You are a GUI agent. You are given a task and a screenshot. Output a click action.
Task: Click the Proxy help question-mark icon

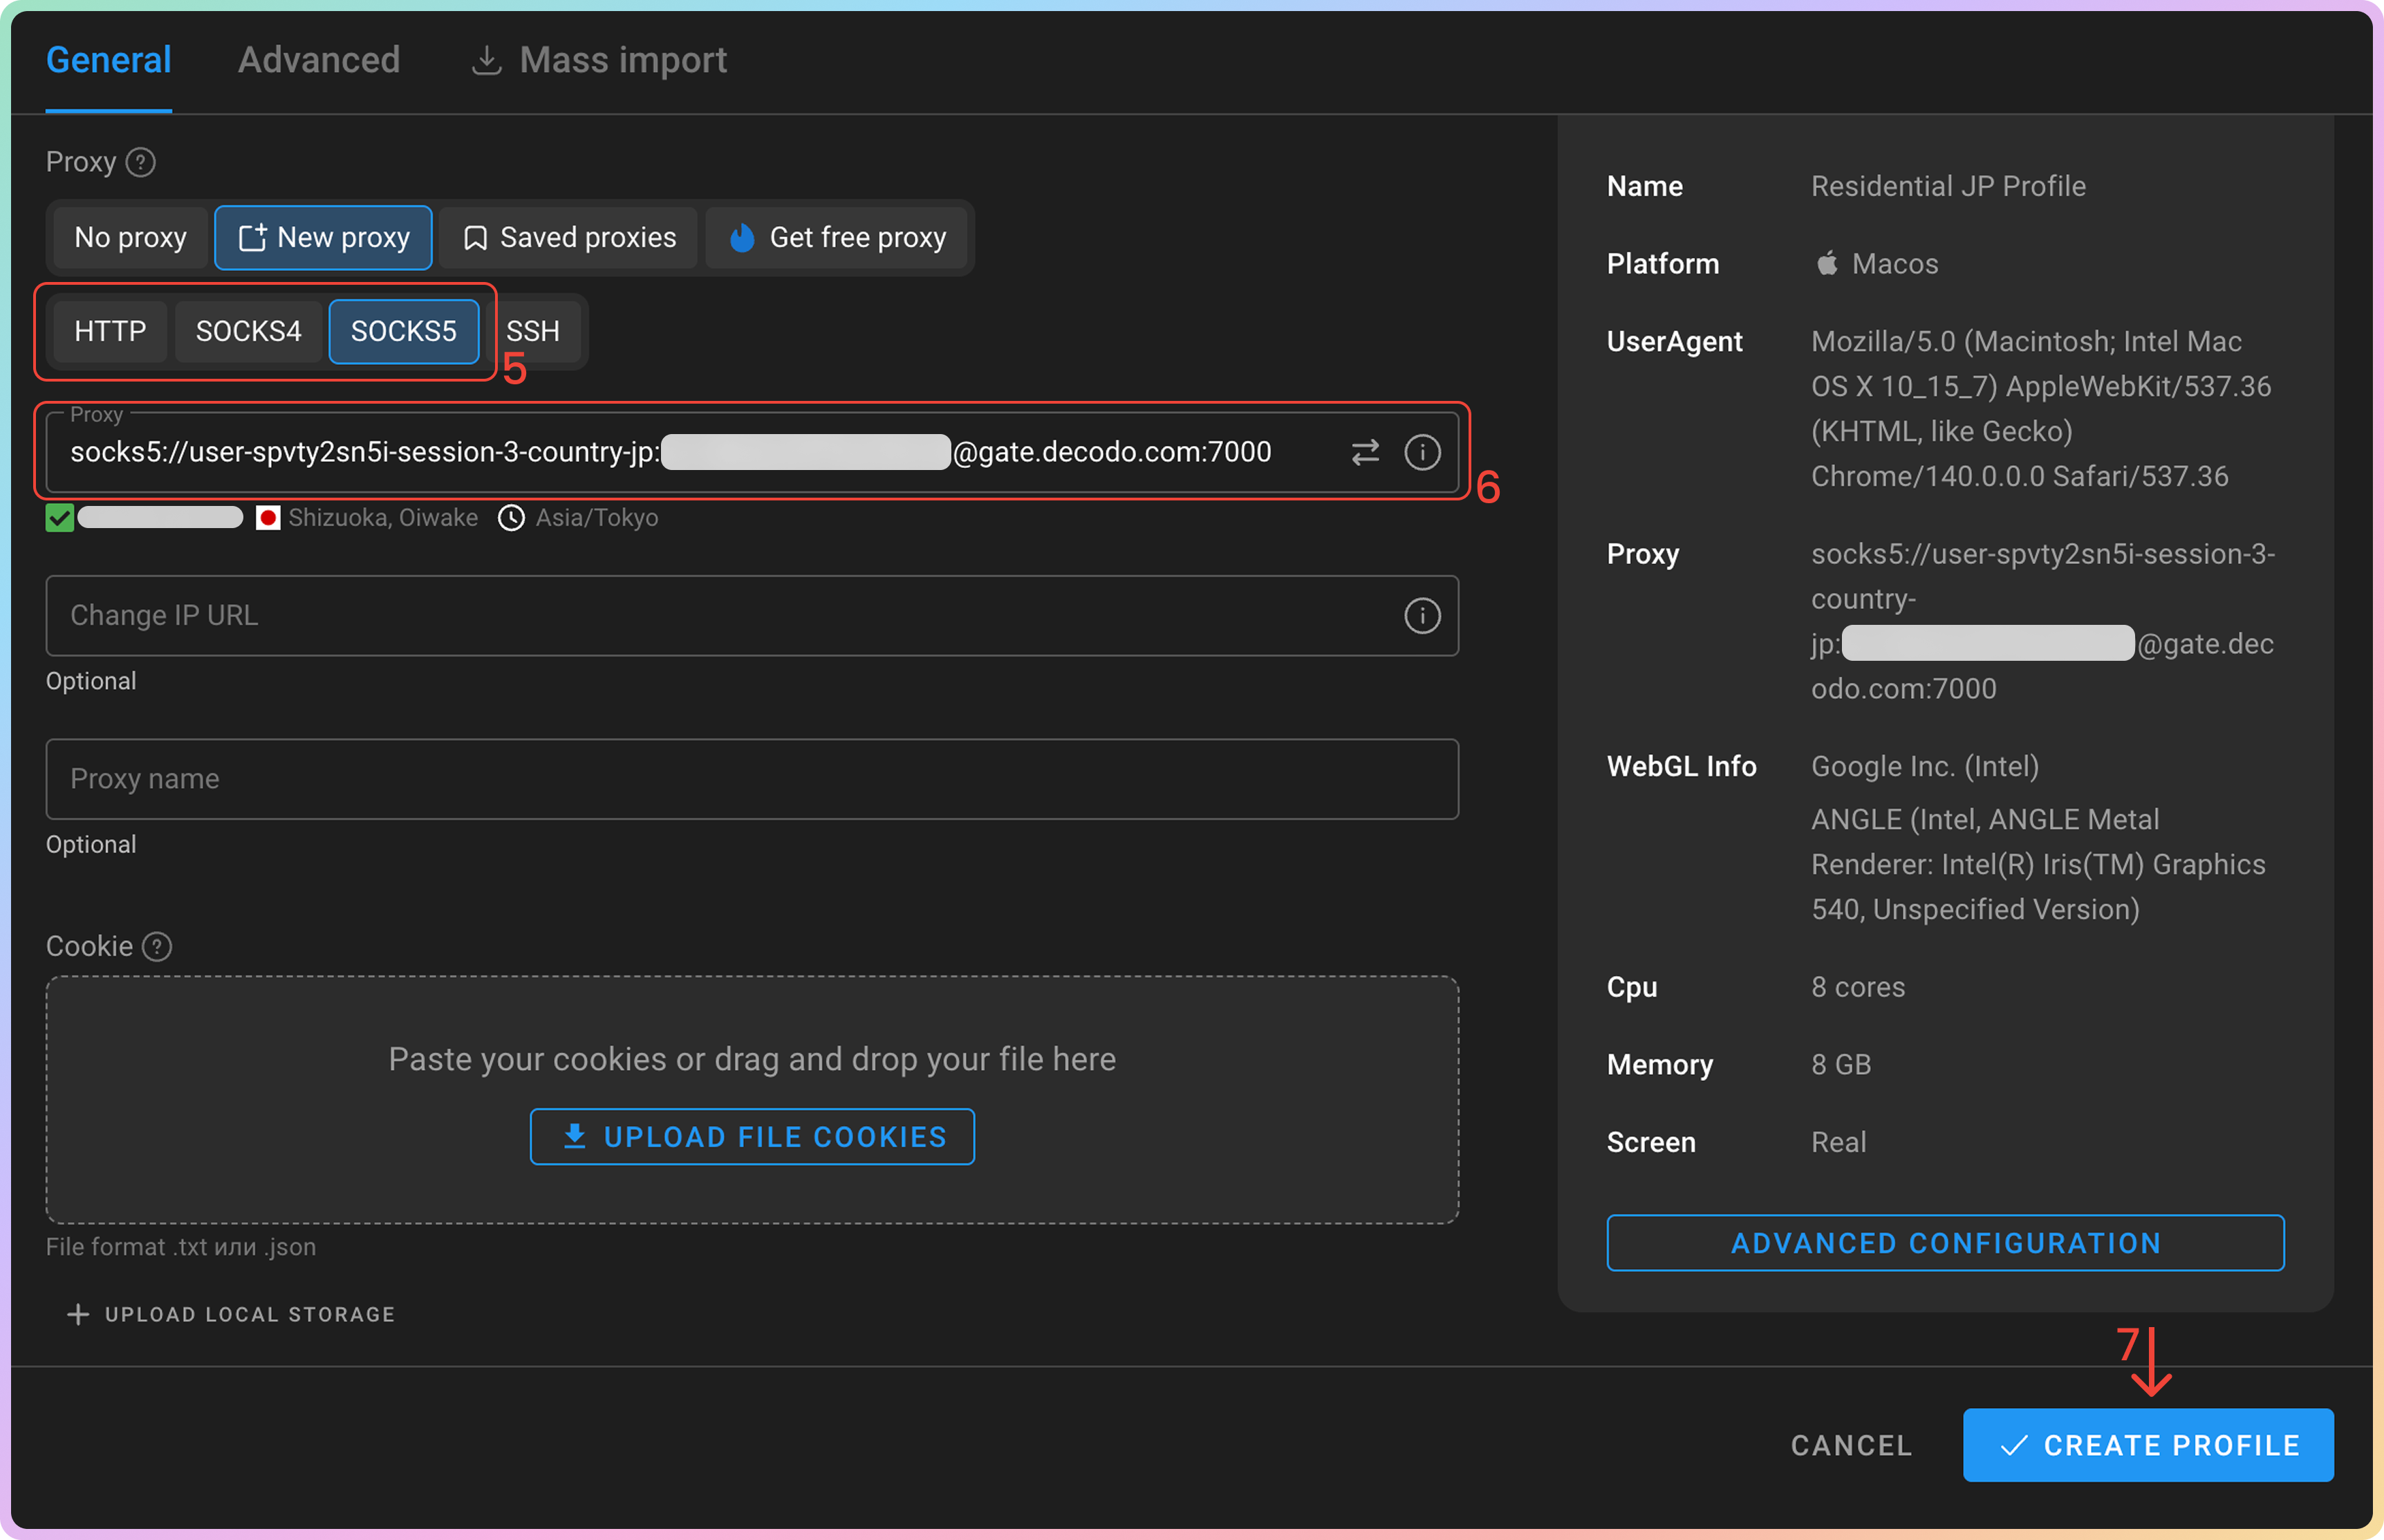[x=140, y=162]
